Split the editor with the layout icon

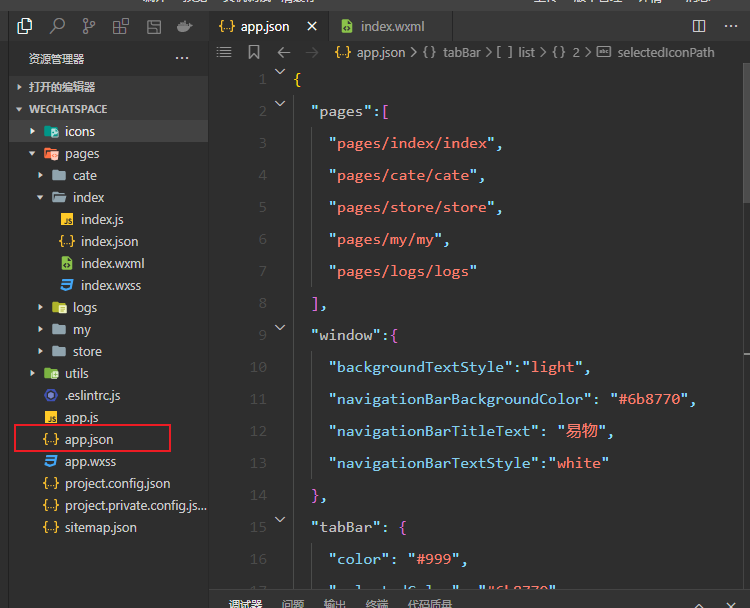coord(699,26)
